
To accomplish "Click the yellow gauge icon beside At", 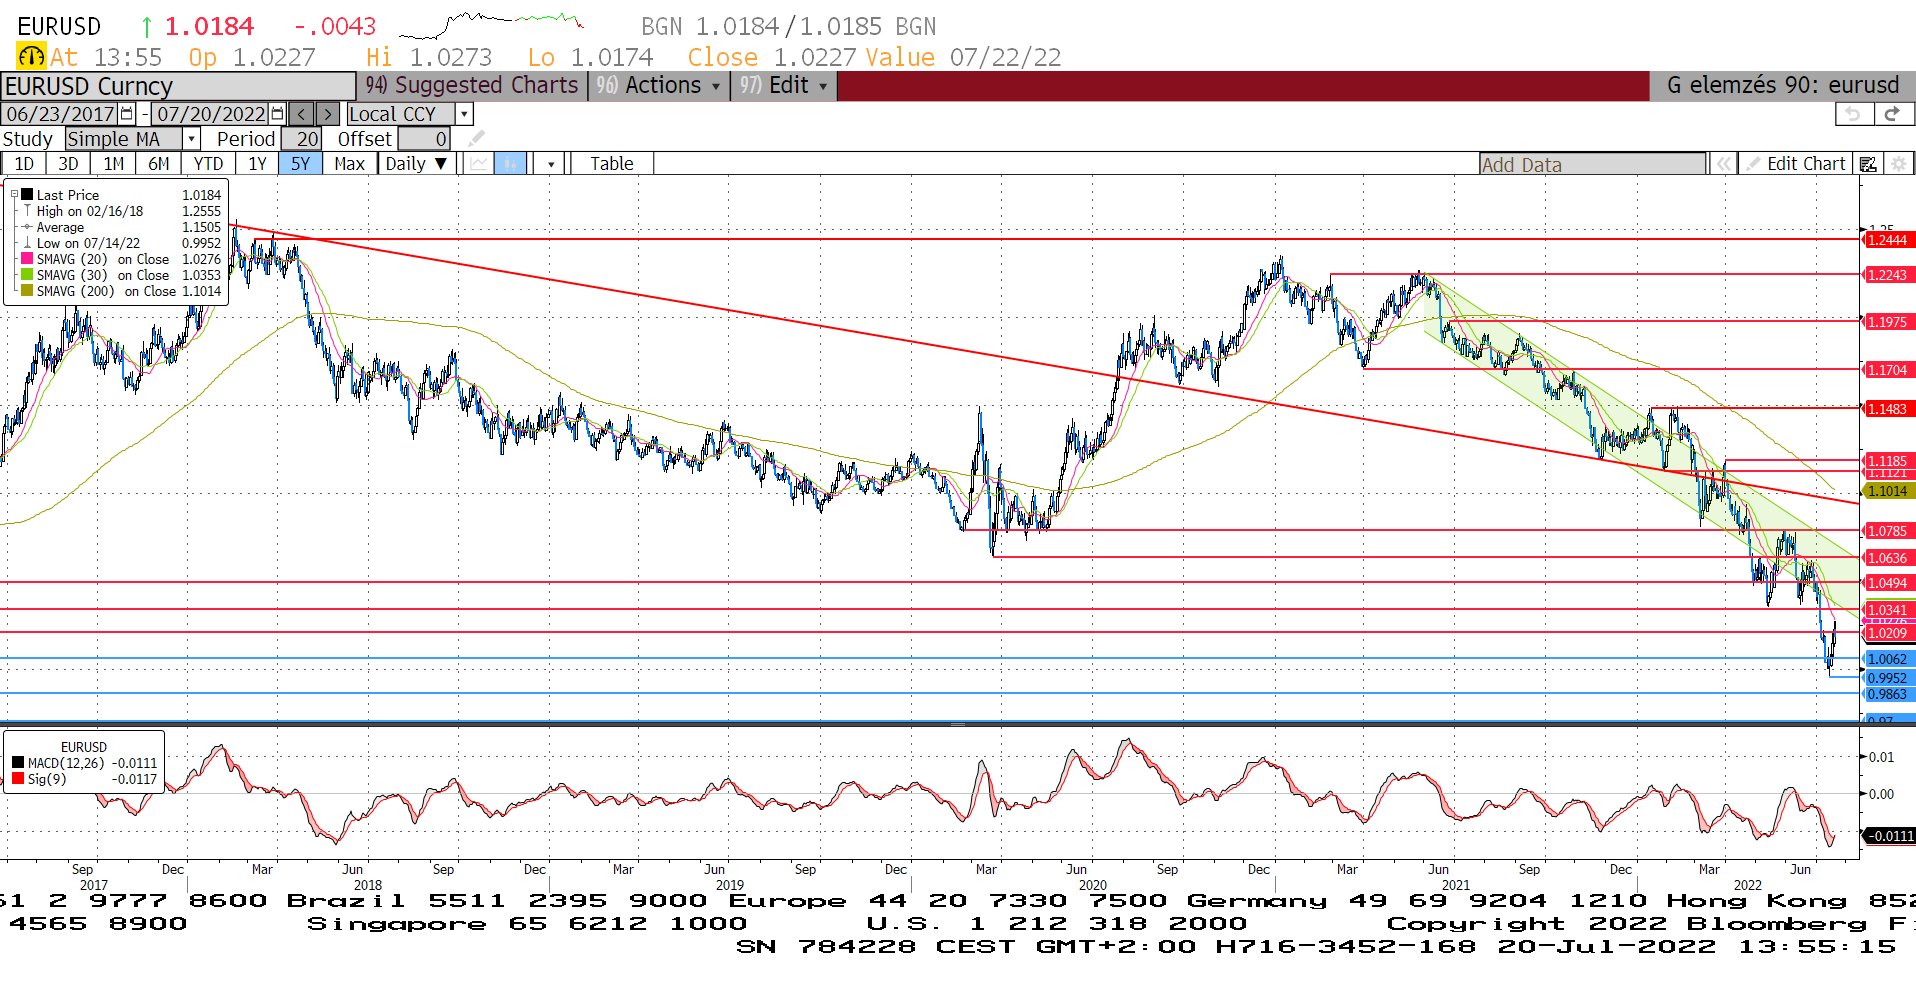I will point(31,57).
